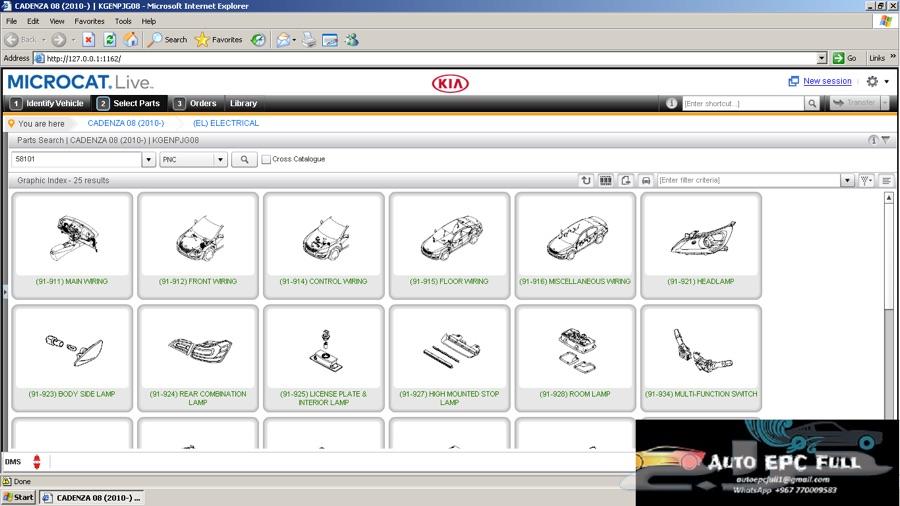
Task: Open (91-912) FRONT WIRING thumbnail
Action: point(198,246)
